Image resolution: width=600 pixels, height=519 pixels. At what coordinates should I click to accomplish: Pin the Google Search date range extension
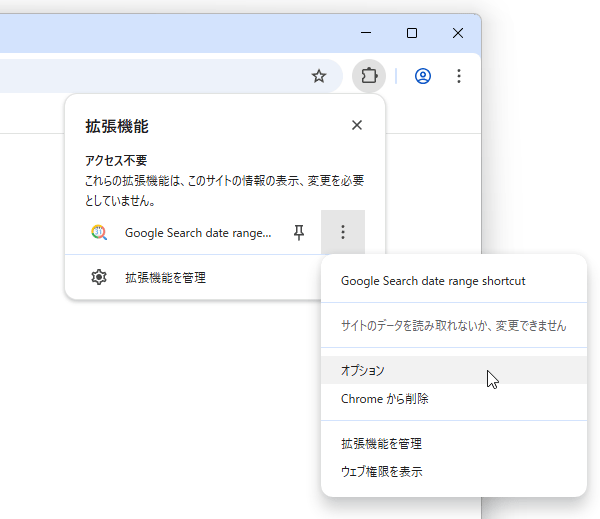pyautogui.click(x=299, y=232)
